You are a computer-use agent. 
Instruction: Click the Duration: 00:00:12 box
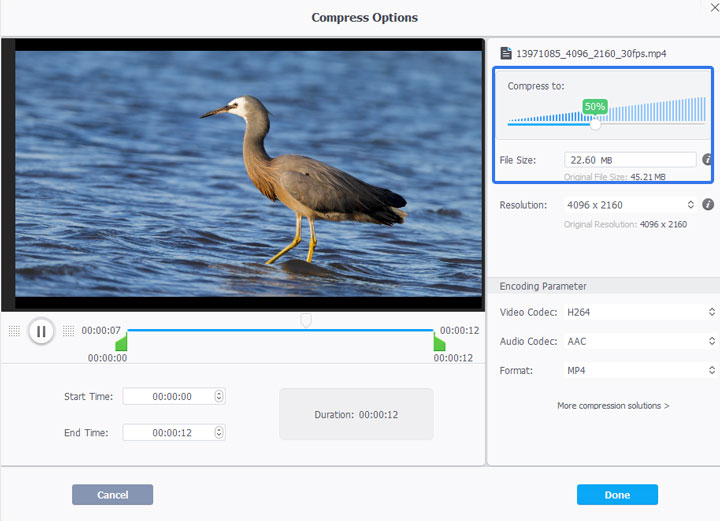[x=356, y=414]
